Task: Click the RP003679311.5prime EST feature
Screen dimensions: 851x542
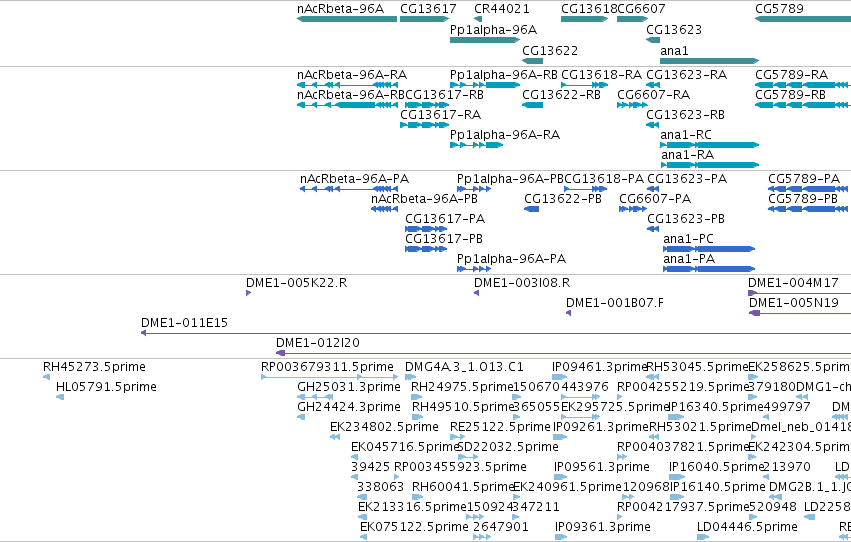Action: (329, 378)
